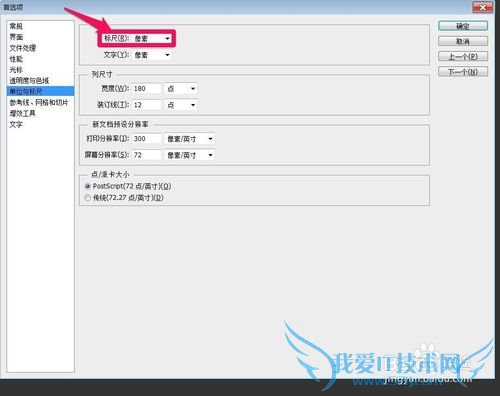
Task: Open the 装订线 gutter unit dropdown
Action: [181, 105]
